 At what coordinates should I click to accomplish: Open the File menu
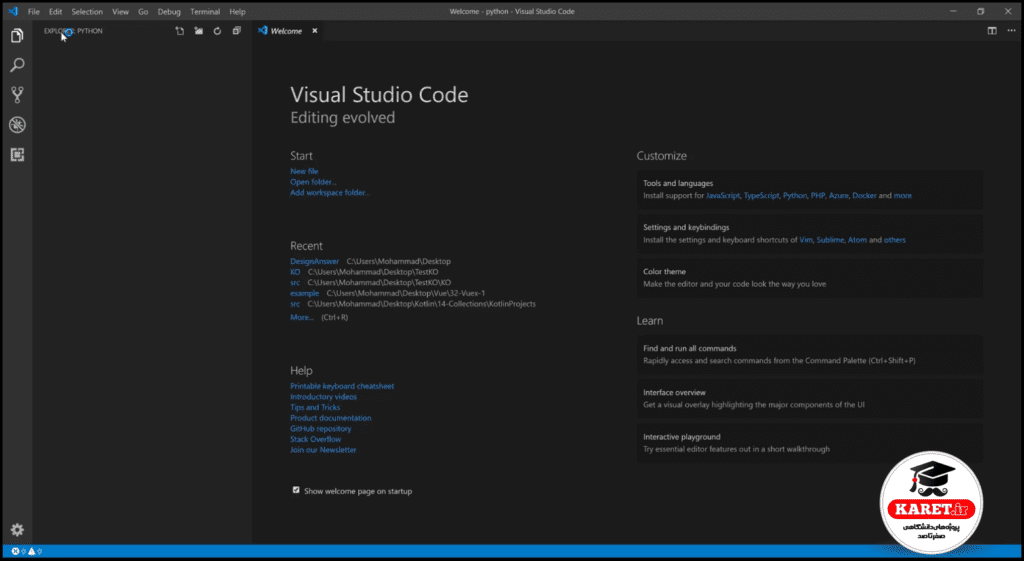[x=33, y=12]
